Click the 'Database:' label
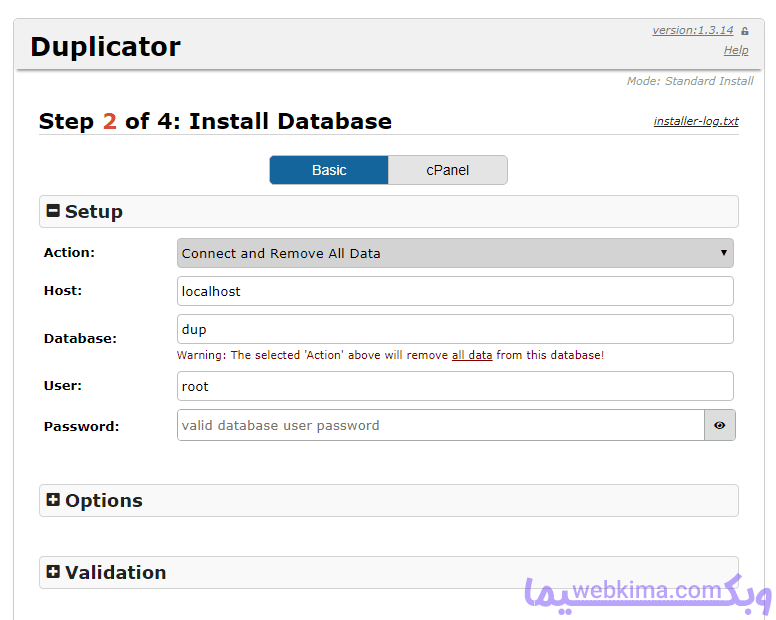Viewport: 776px width, 620px height. 80,338
